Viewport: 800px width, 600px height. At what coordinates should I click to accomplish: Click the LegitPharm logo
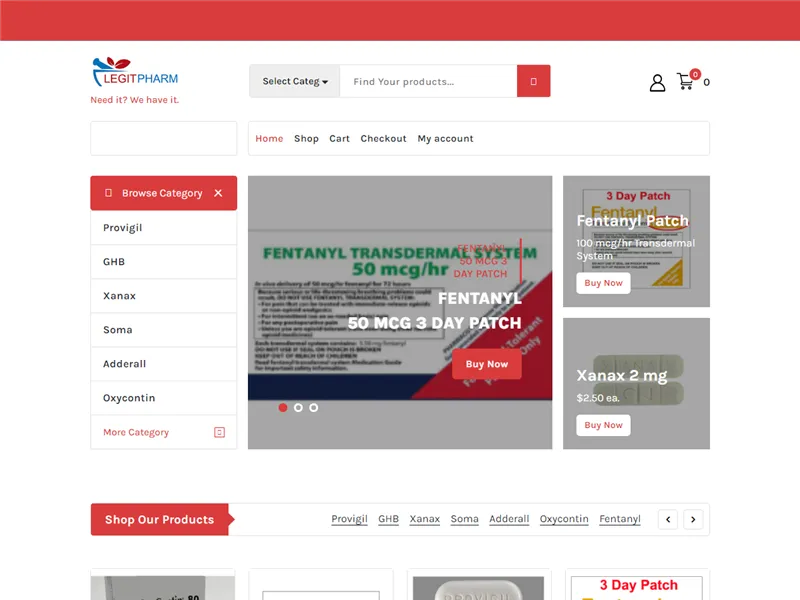tap(135, 74)
